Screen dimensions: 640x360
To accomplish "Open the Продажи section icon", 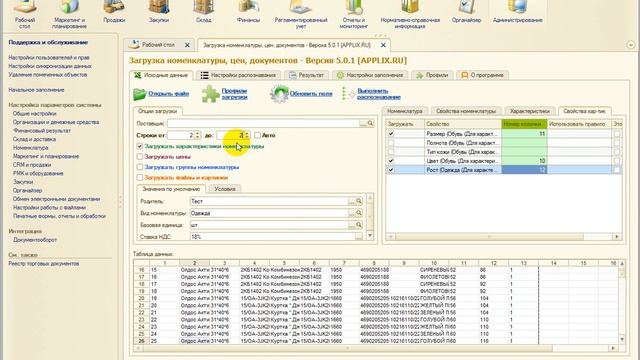I will tap(114, 7).
